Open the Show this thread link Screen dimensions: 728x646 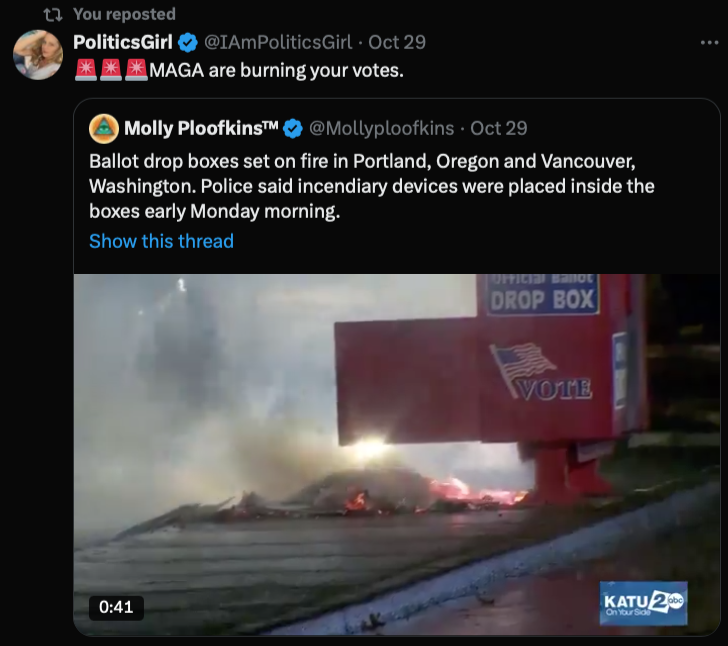(161, 241)
